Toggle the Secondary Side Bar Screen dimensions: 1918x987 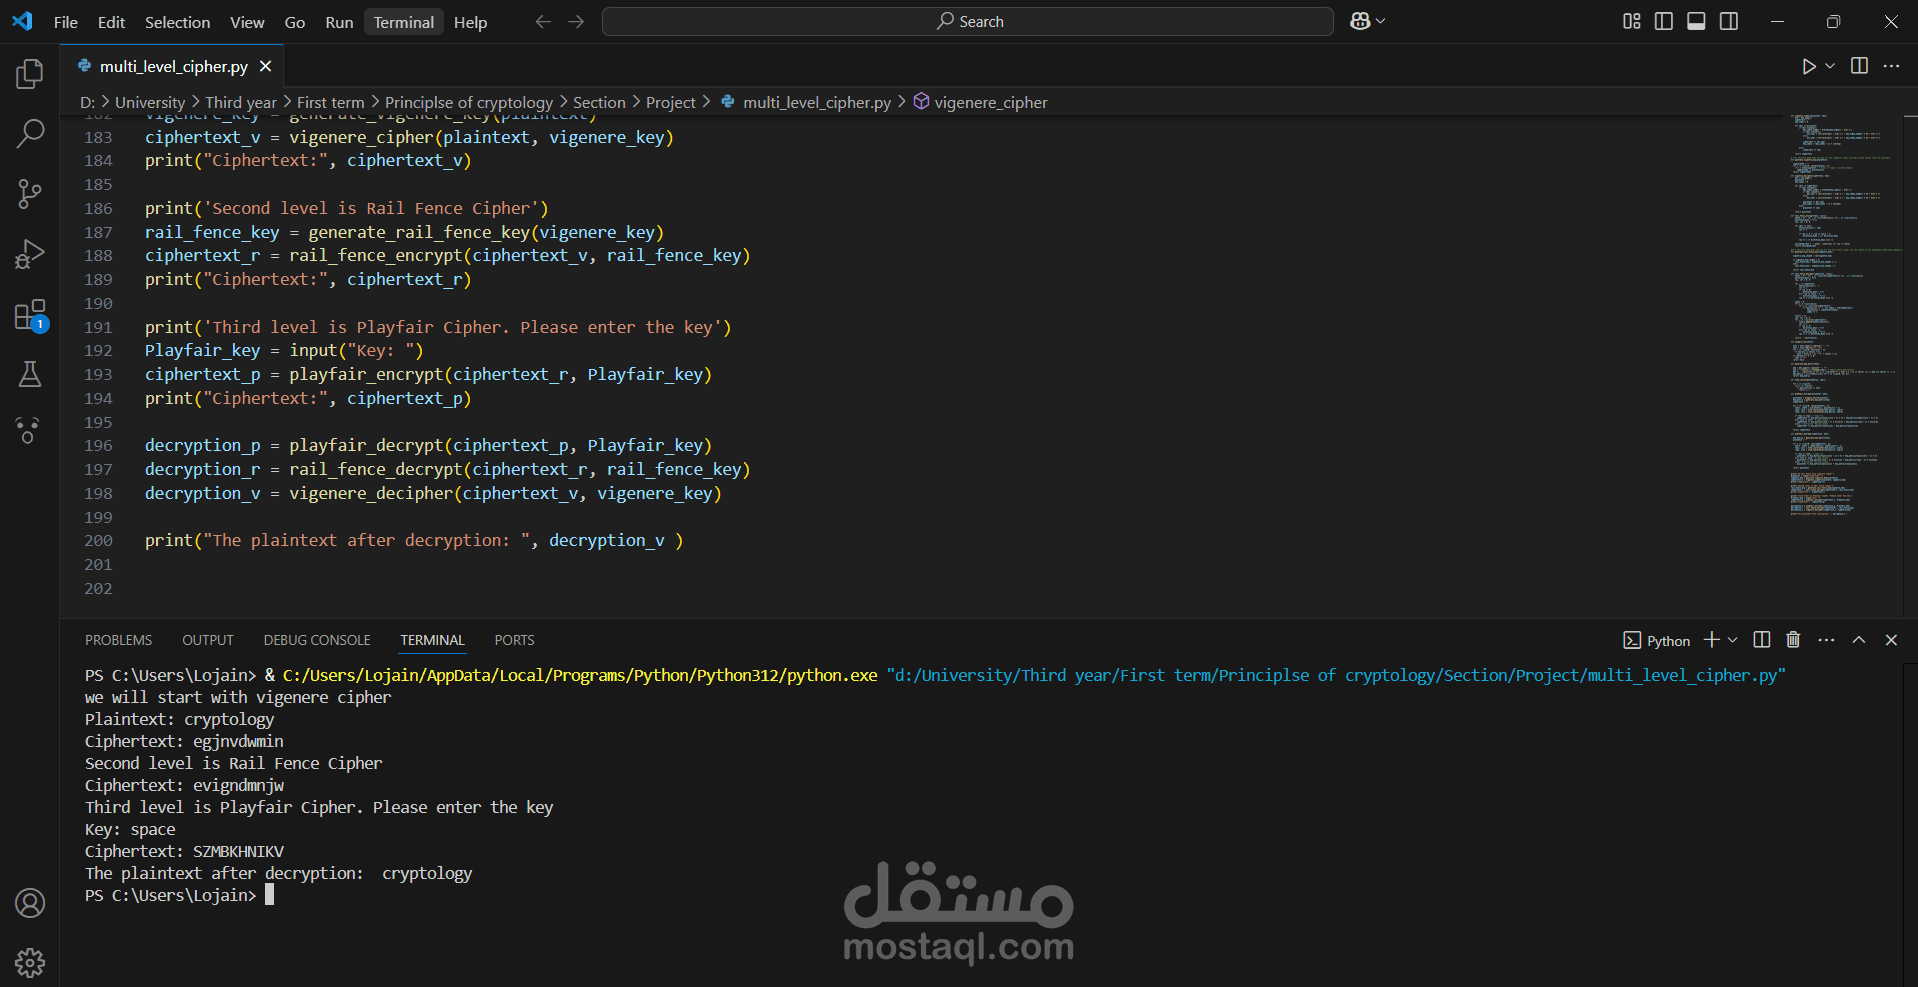tap(1729, 21)
